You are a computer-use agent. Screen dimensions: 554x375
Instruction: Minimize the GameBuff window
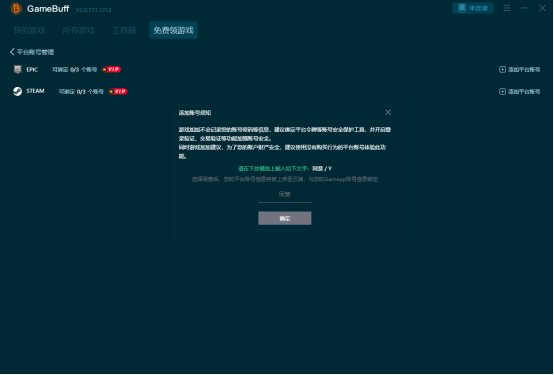pyautogui.click(x=524, y=8)
